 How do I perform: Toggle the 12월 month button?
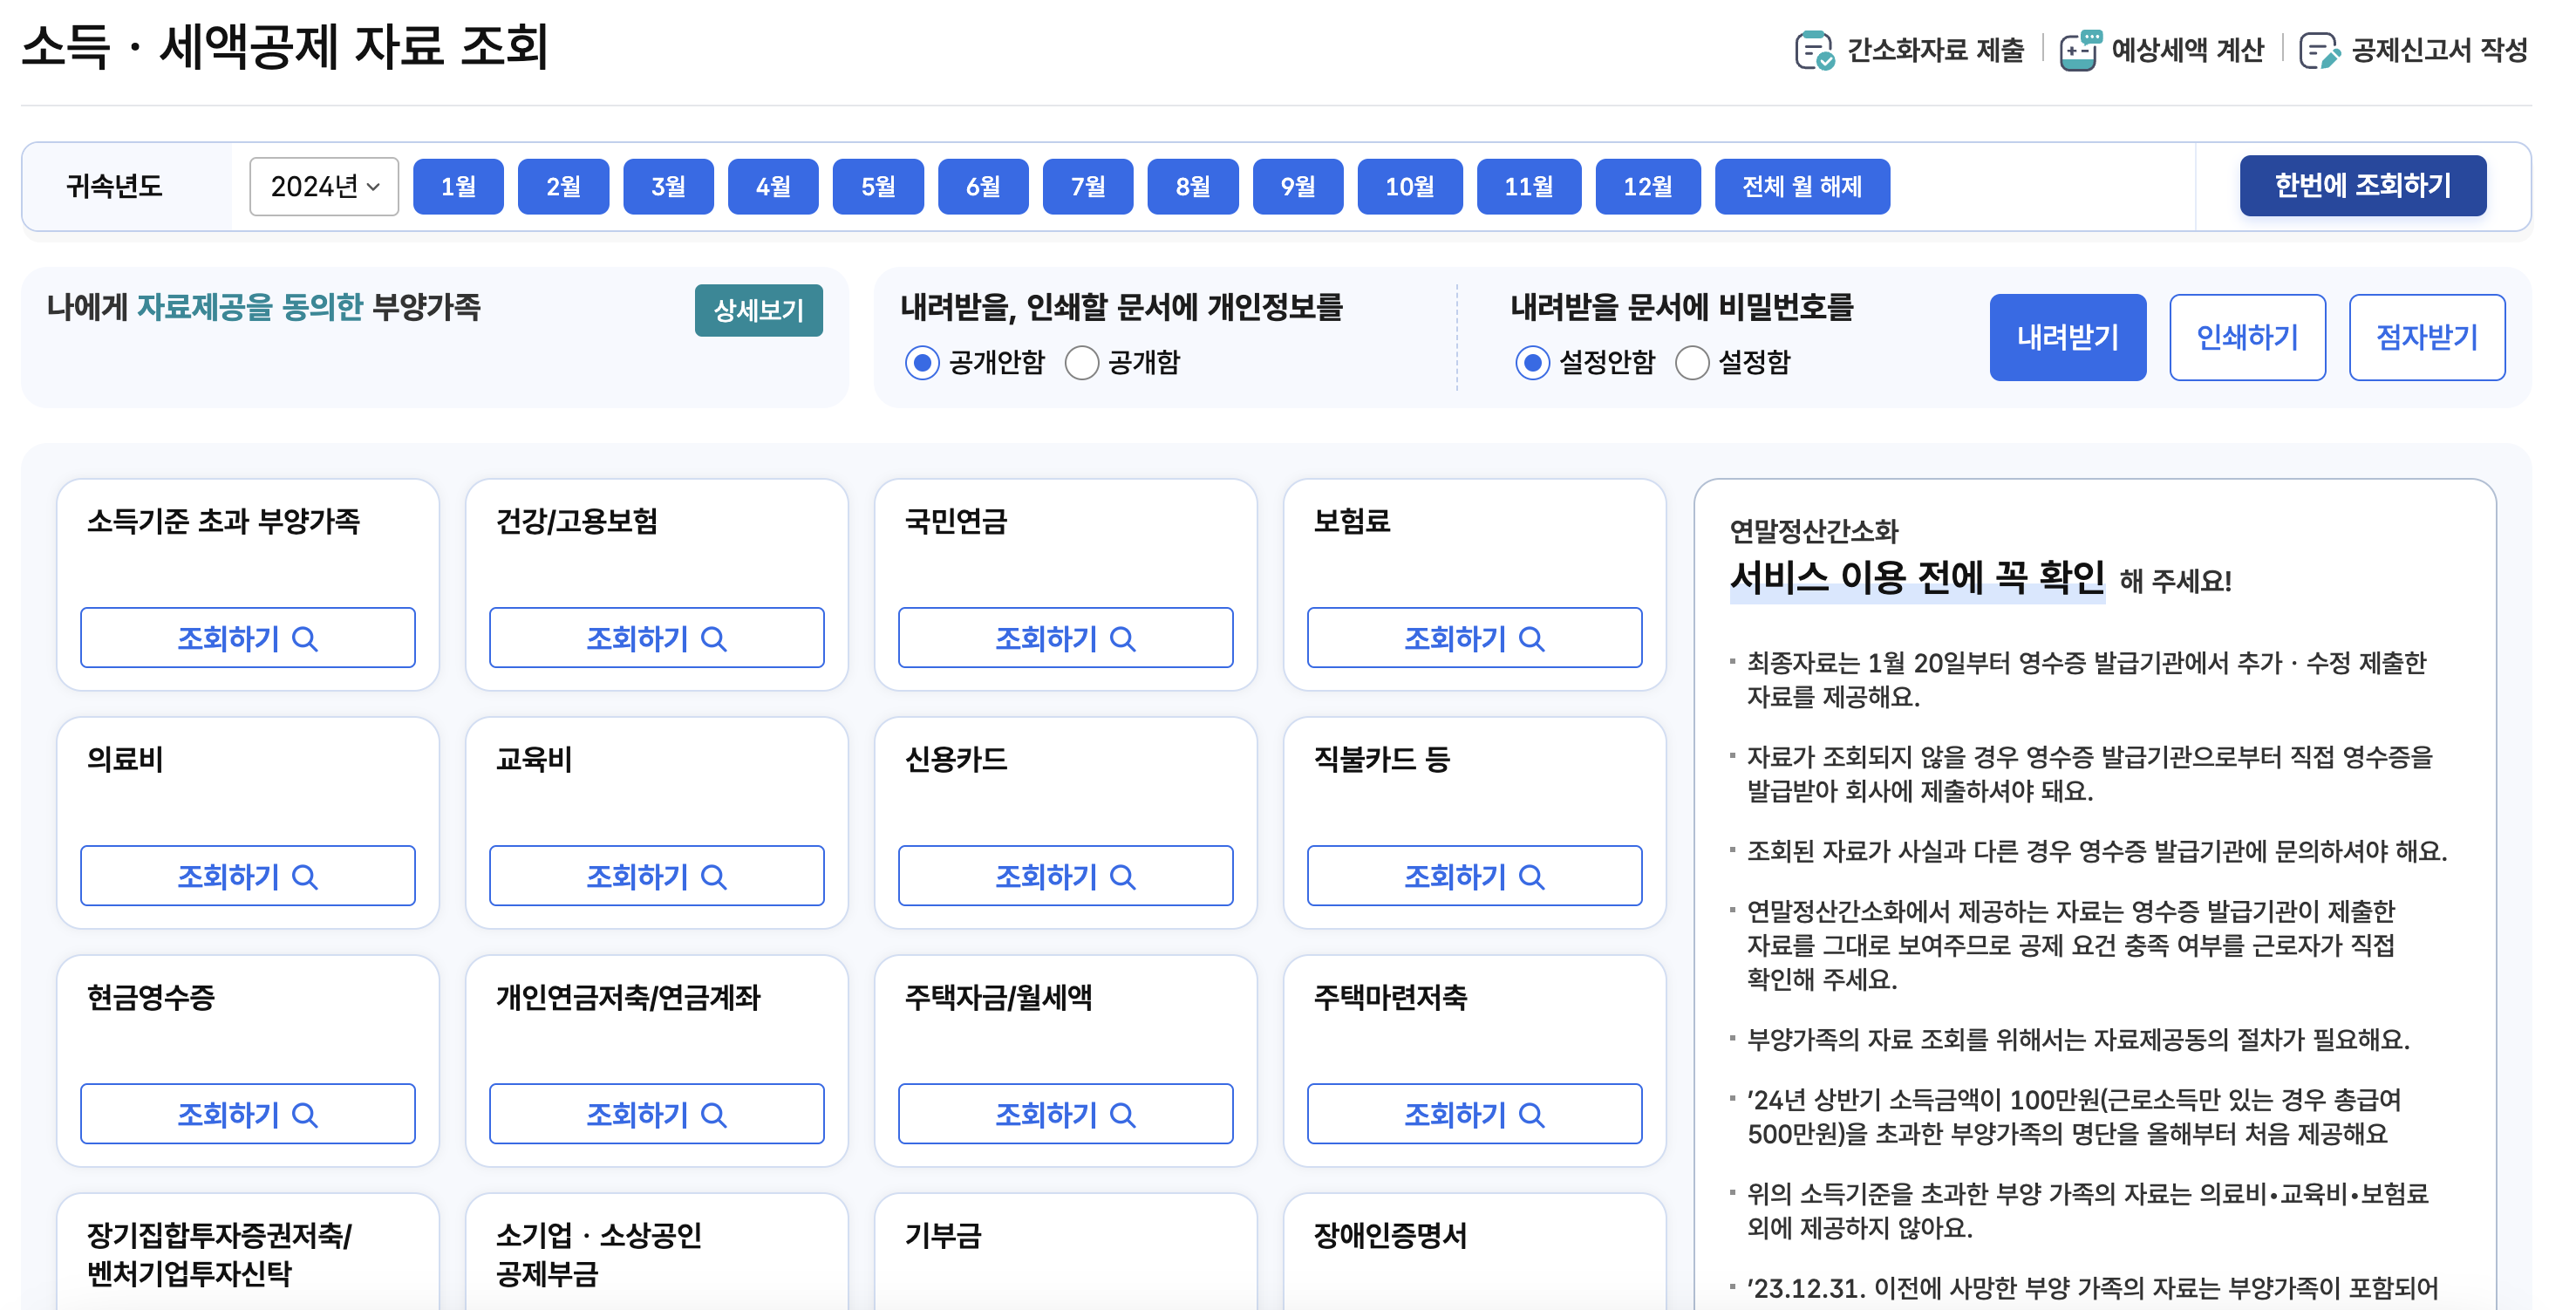point(1648,187)
